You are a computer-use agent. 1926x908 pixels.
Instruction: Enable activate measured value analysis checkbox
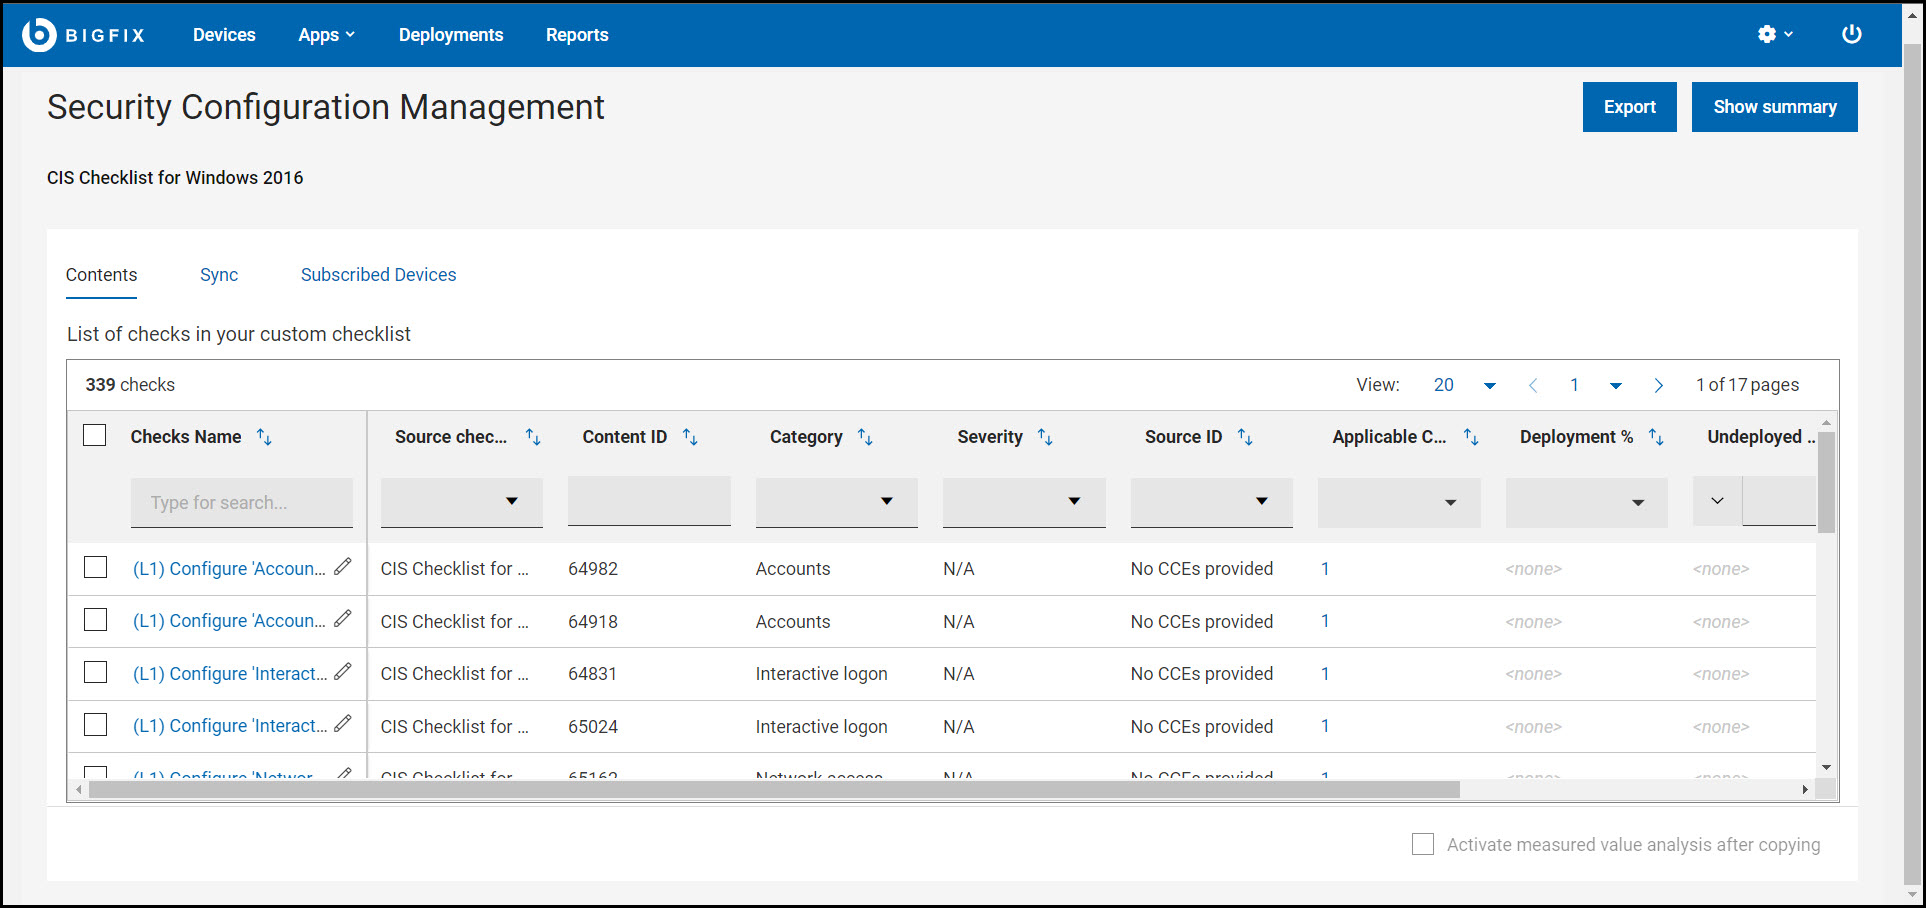click(1422, 844)
